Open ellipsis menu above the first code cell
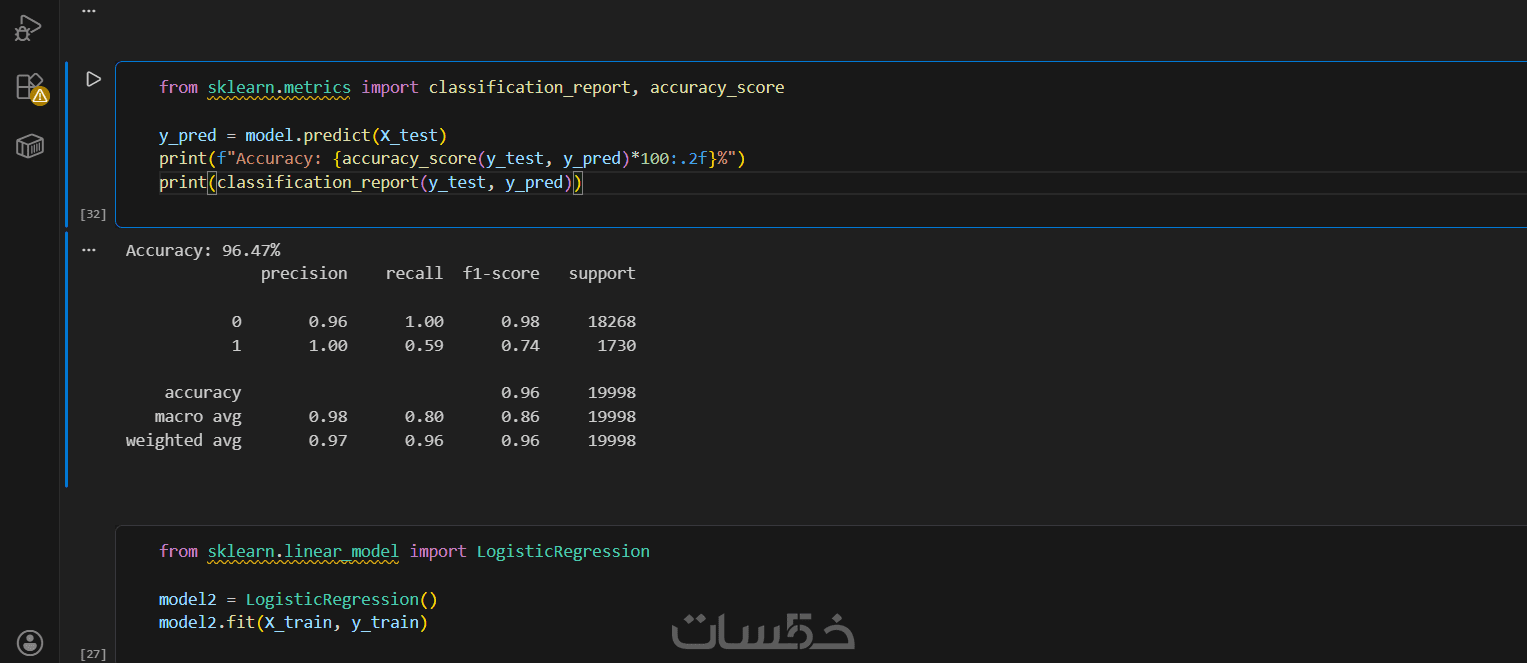Image resolution: width=1527 pixels, height=663 pixels. [x=89, y=11]
